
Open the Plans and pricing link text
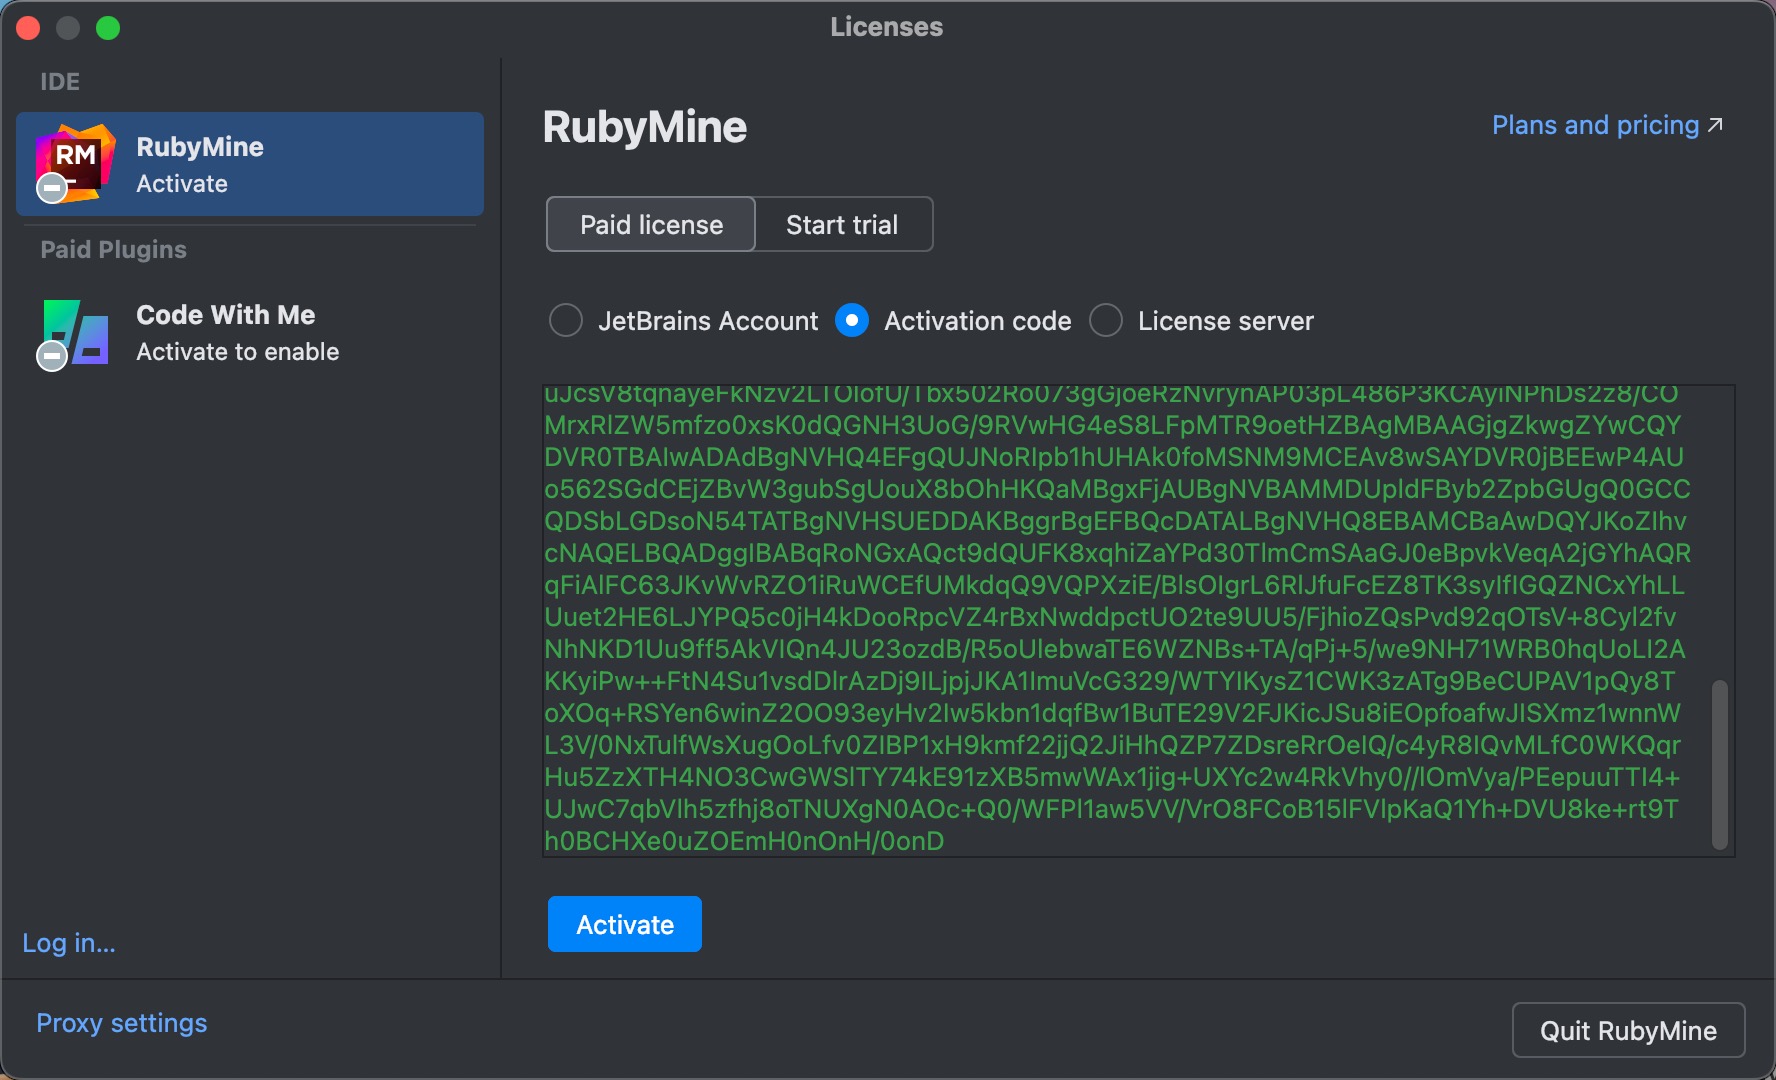[x=1595, y=125]
